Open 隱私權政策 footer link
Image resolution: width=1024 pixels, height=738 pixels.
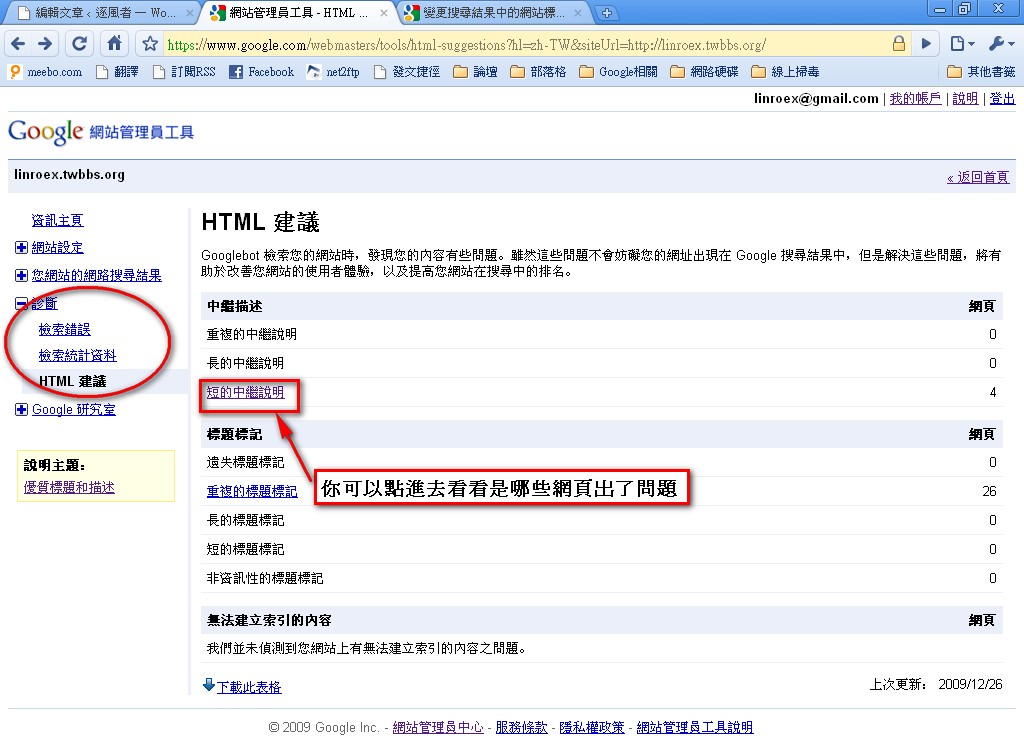pyautogui.click(x=592, y=727)
